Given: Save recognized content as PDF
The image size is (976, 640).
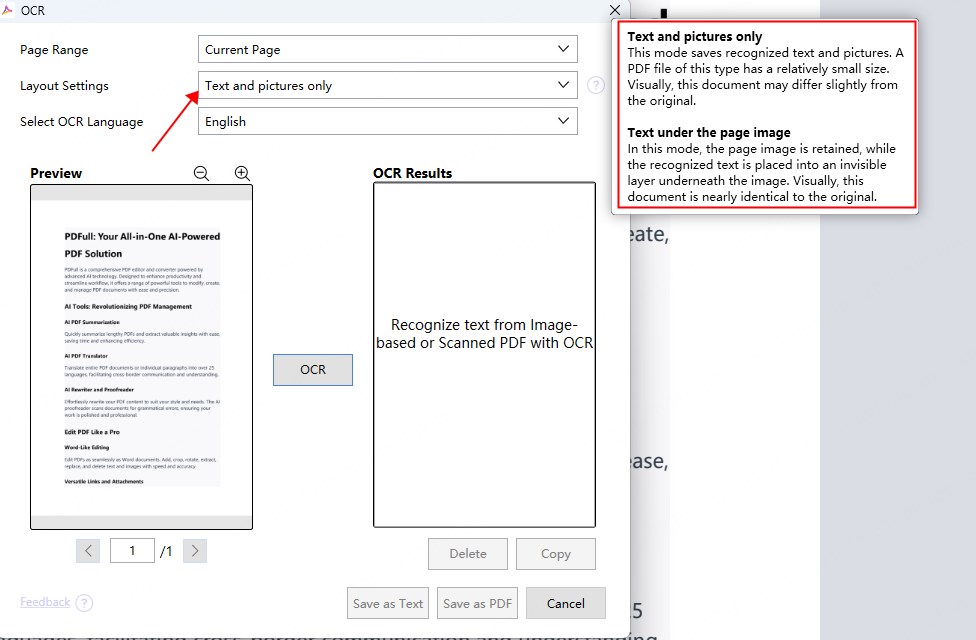Looking at the screenshot, I should point(477,602).
